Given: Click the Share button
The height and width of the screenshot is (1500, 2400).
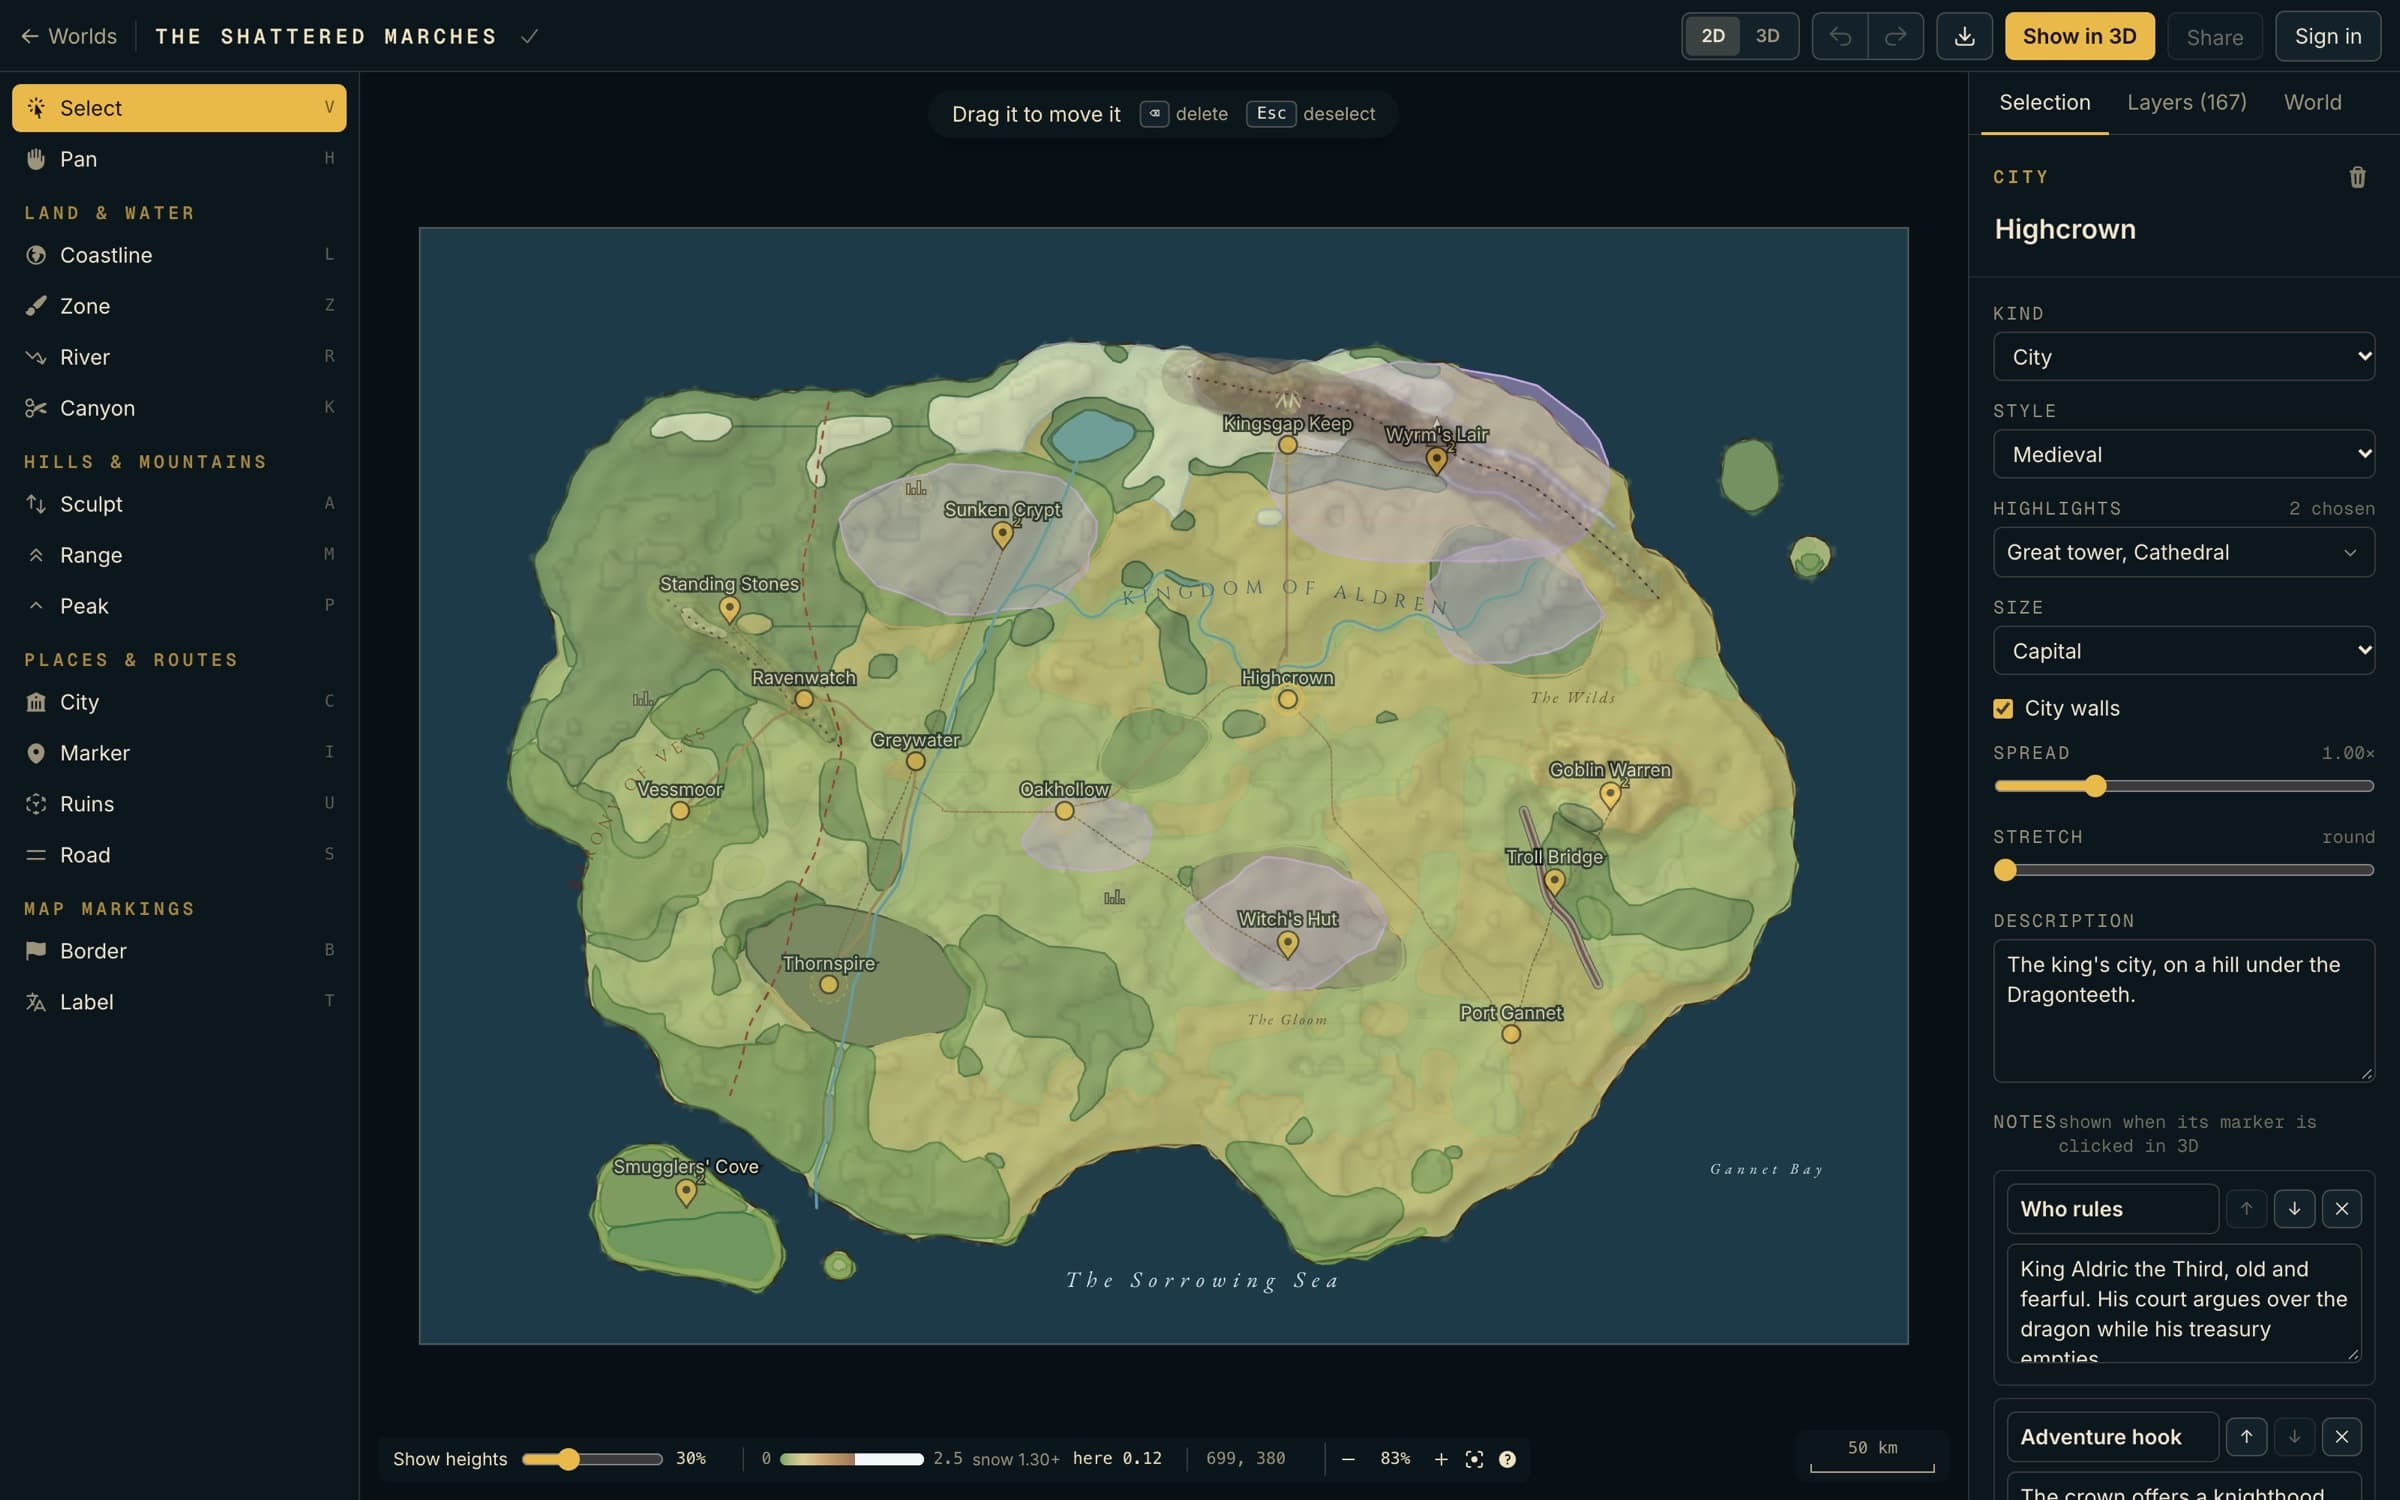Looking at the screenshot, I should pyautogui.click(x=2214, y=37).
